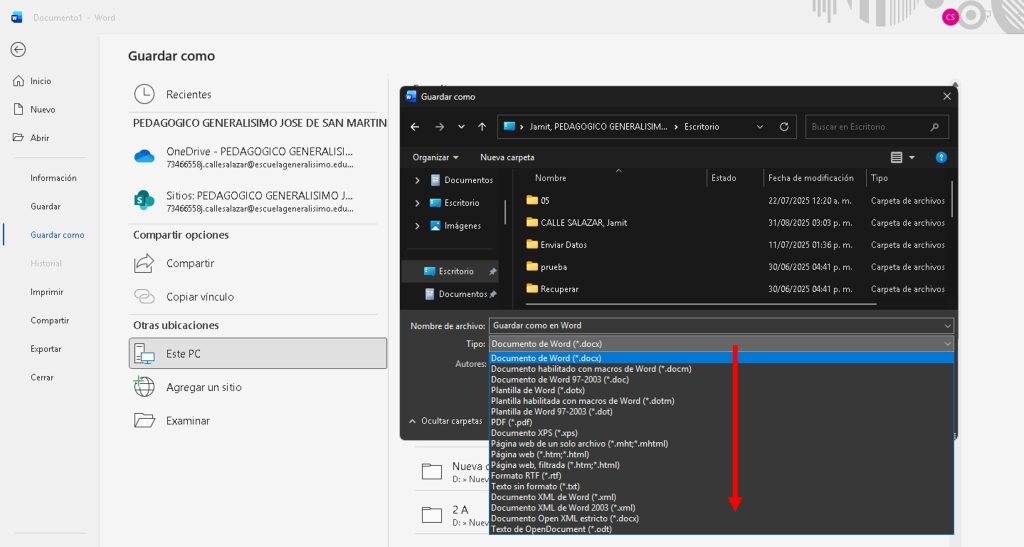Expand the Documentos tree node
Image resolution: width=1024 pixels, height=547 pixels.
418,180
